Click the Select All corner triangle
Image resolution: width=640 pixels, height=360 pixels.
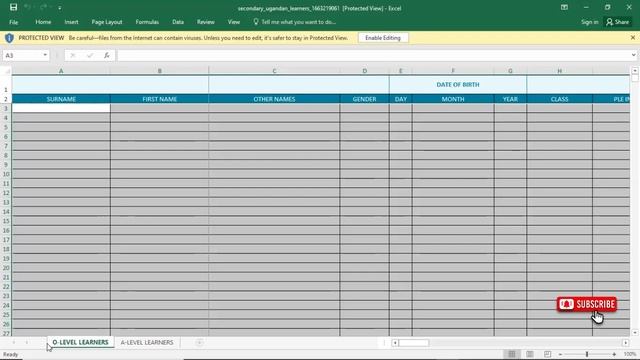tap(6, 71)
